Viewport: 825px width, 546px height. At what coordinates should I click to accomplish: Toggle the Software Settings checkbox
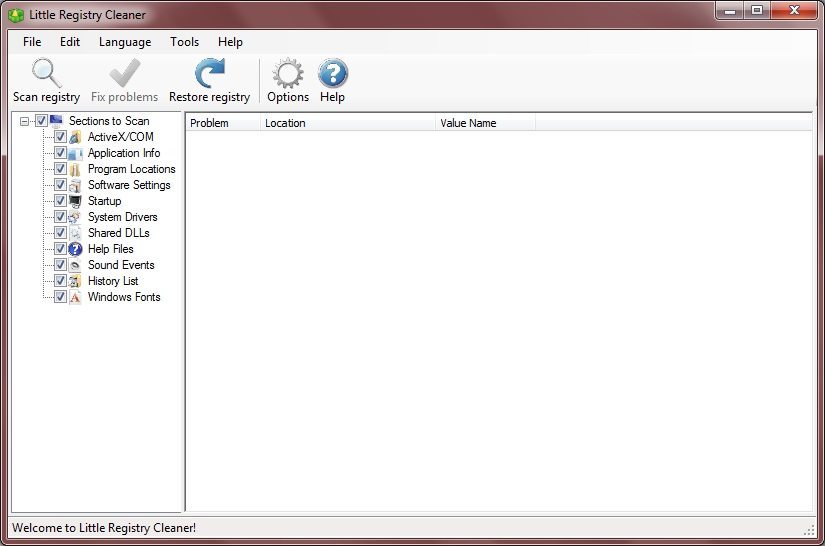[60, 185]
